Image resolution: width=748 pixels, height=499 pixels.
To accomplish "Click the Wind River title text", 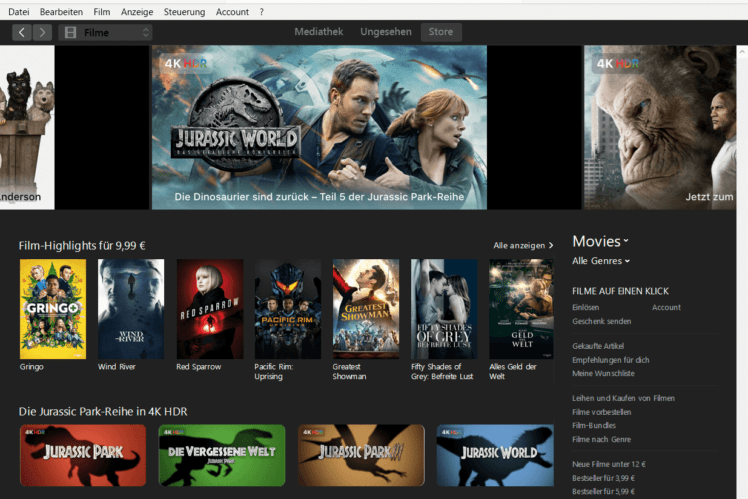I will (117, 367).
